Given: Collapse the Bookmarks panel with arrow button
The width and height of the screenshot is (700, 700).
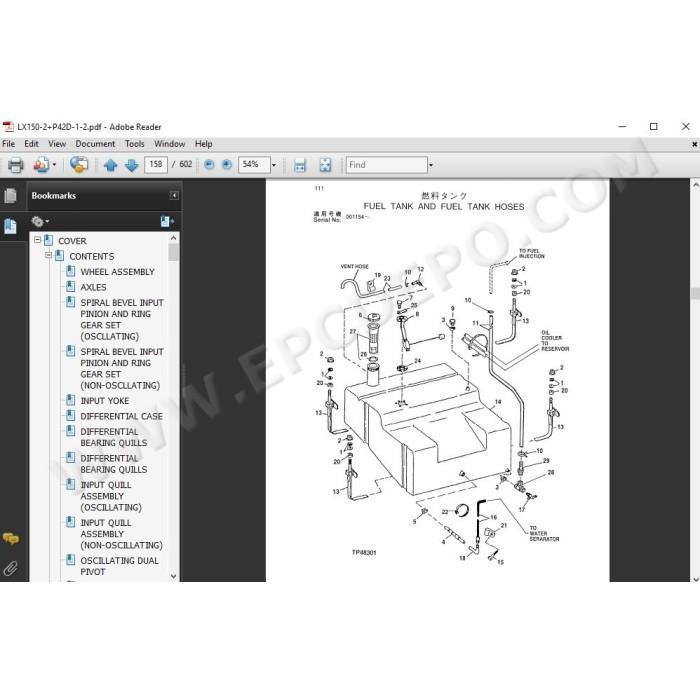Looking at the screenshot, I should 174,196.
